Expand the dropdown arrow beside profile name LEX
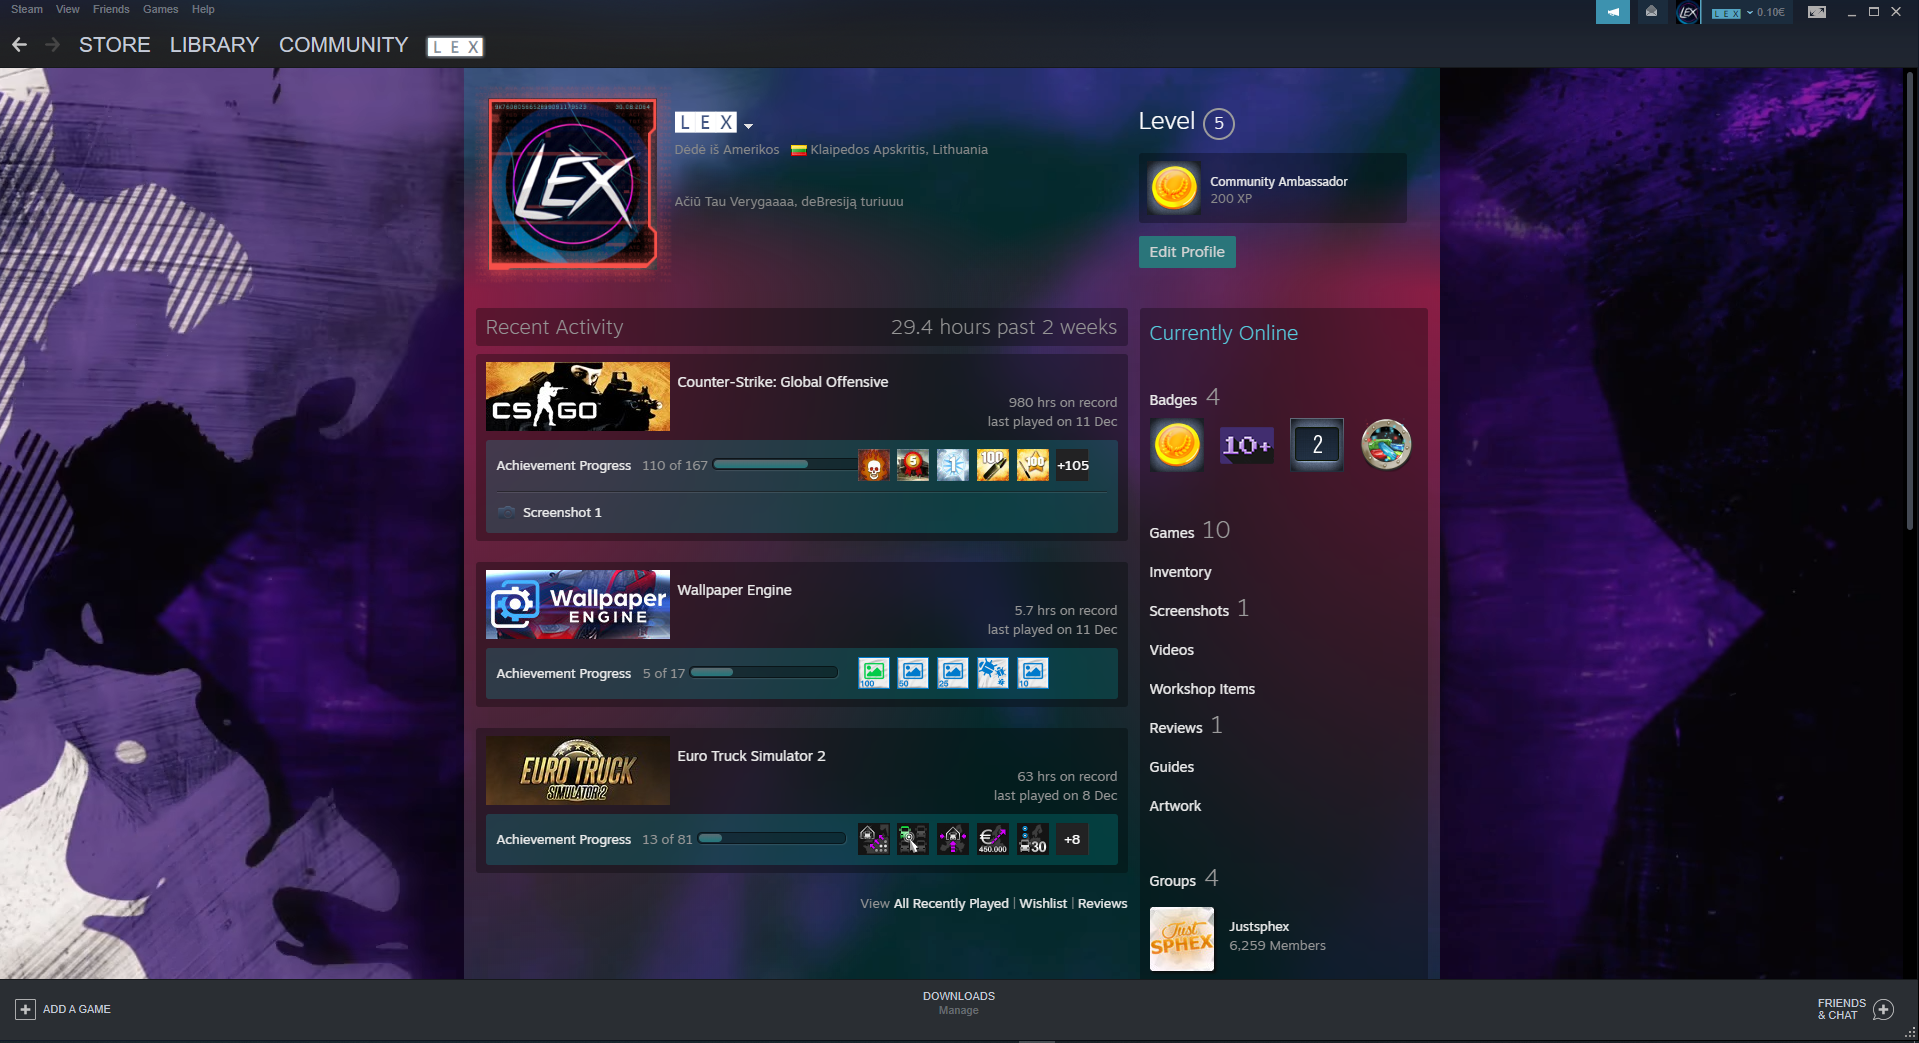 tap(748, 126)
